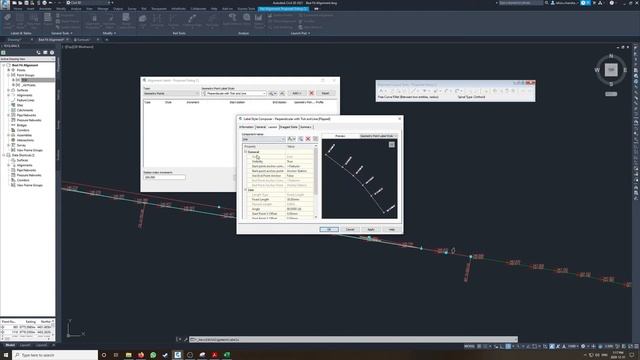The height and width of the screenshot is (360, 640).
Task: Delete the selected label with red X in Alignment Labels
Action: 311,93
